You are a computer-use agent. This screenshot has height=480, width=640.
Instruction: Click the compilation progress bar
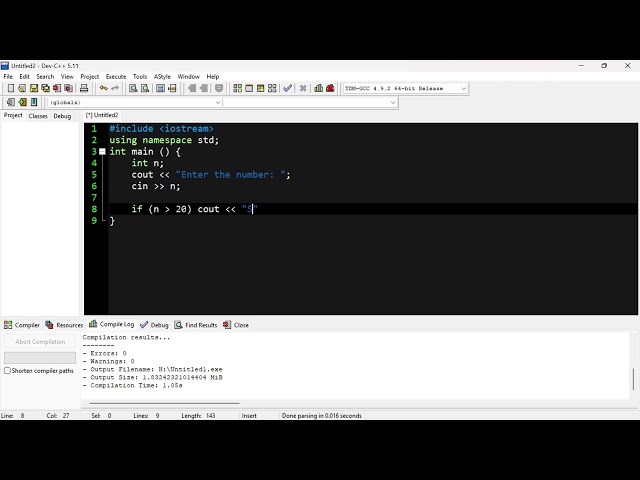40,358
